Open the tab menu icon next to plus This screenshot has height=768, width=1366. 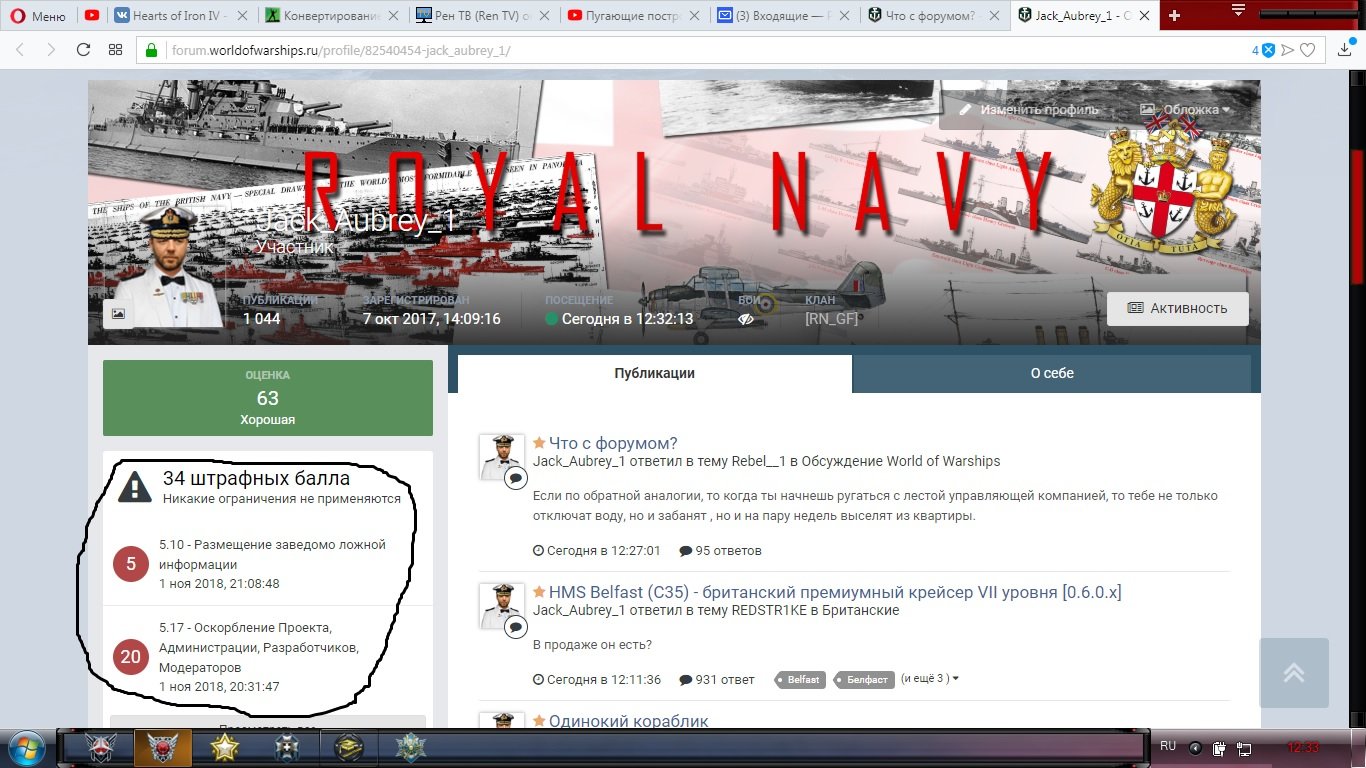[x=1238, y=11]
